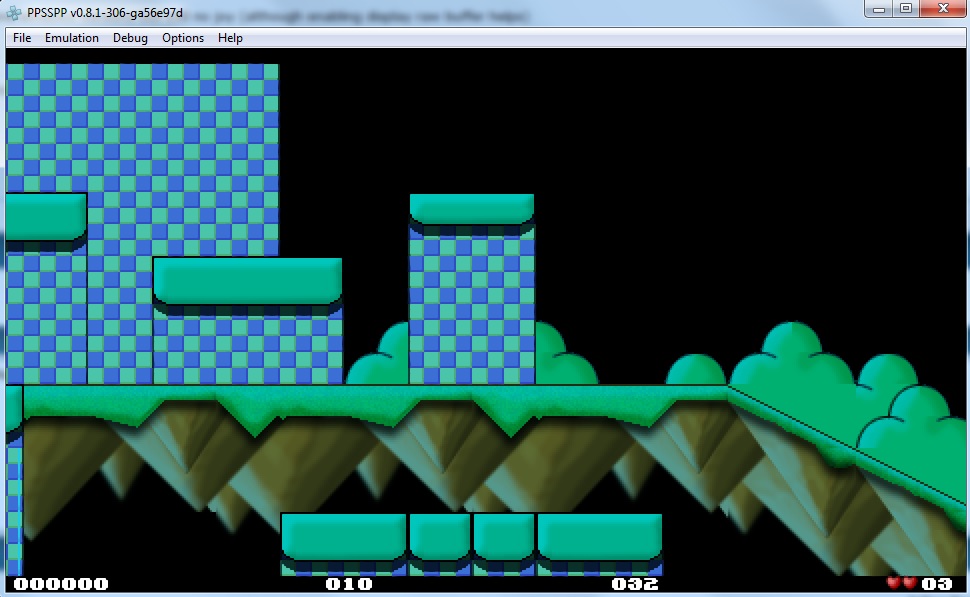
Task: Open the Debug menu
Action: click(x=130, y=38)
